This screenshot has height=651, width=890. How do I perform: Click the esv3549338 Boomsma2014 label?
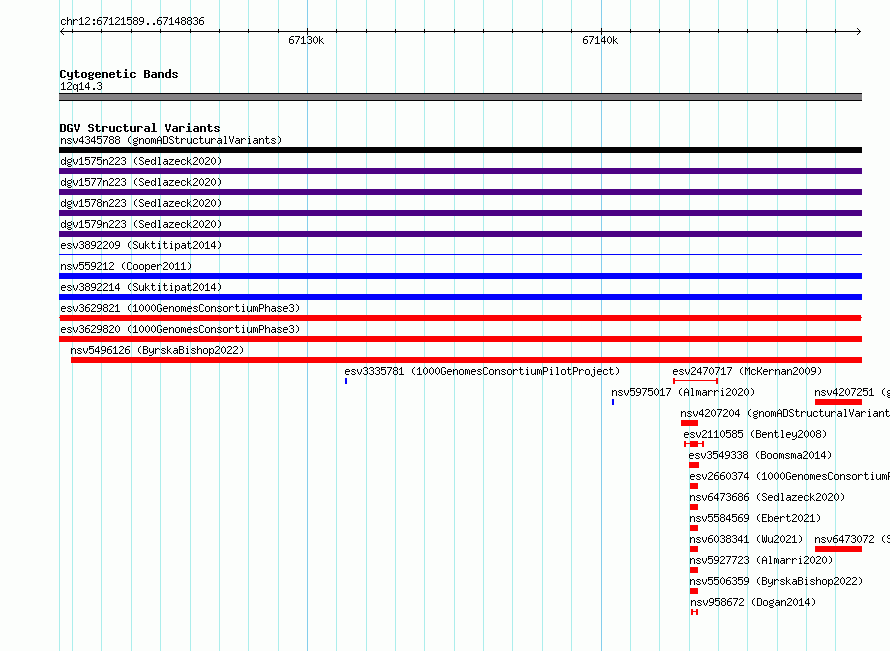click(760, 455)
